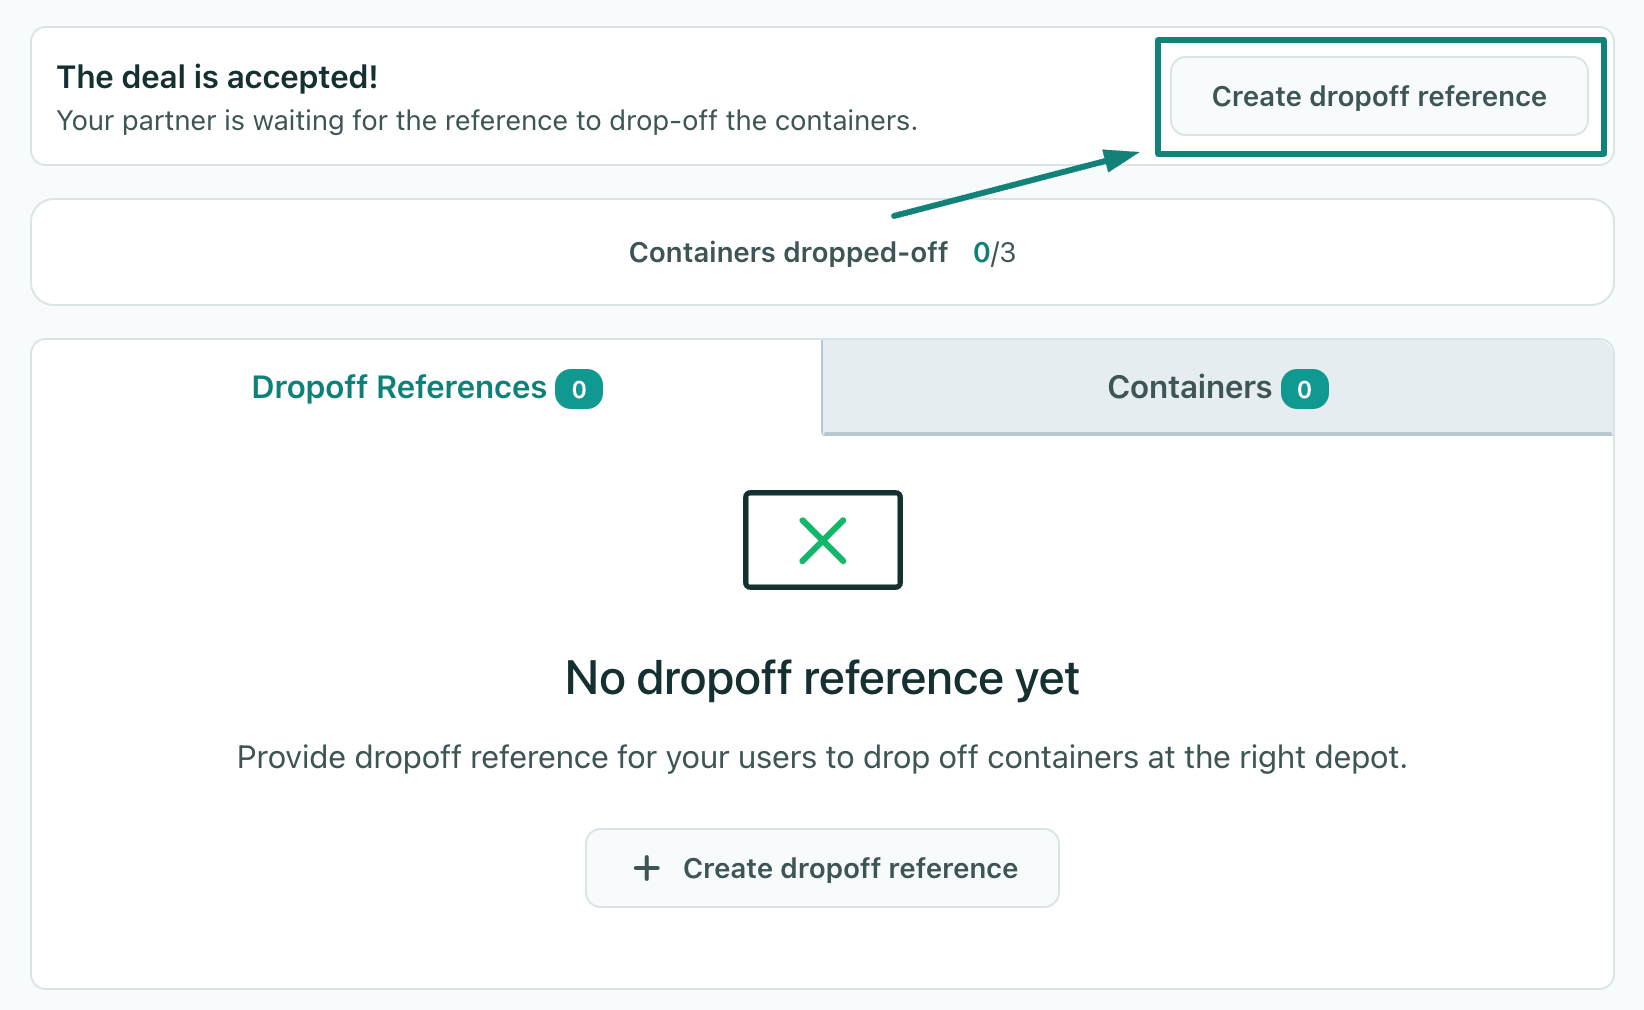Click the dark rectangle frame around the X
Viewport: 1644px width, 1010px height.
tap(748, 540)
